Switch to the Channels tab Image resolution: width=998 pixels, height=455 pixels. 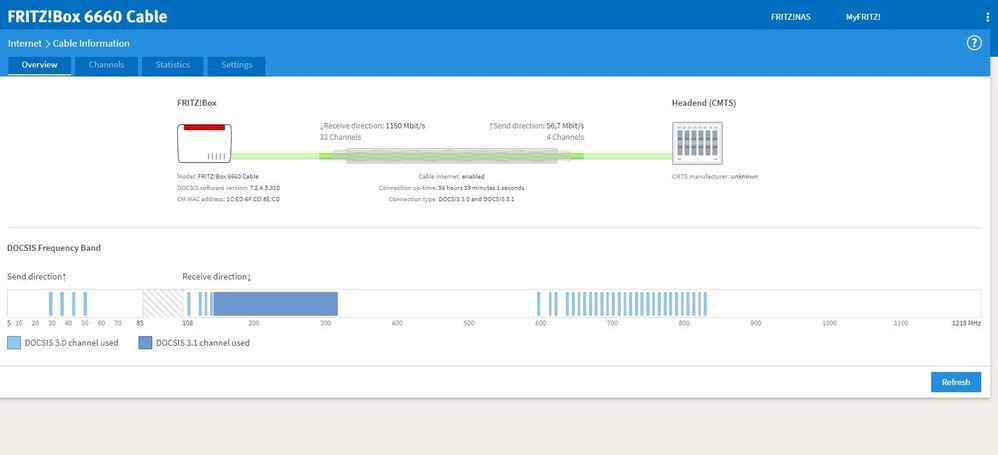tap(106, 65)
